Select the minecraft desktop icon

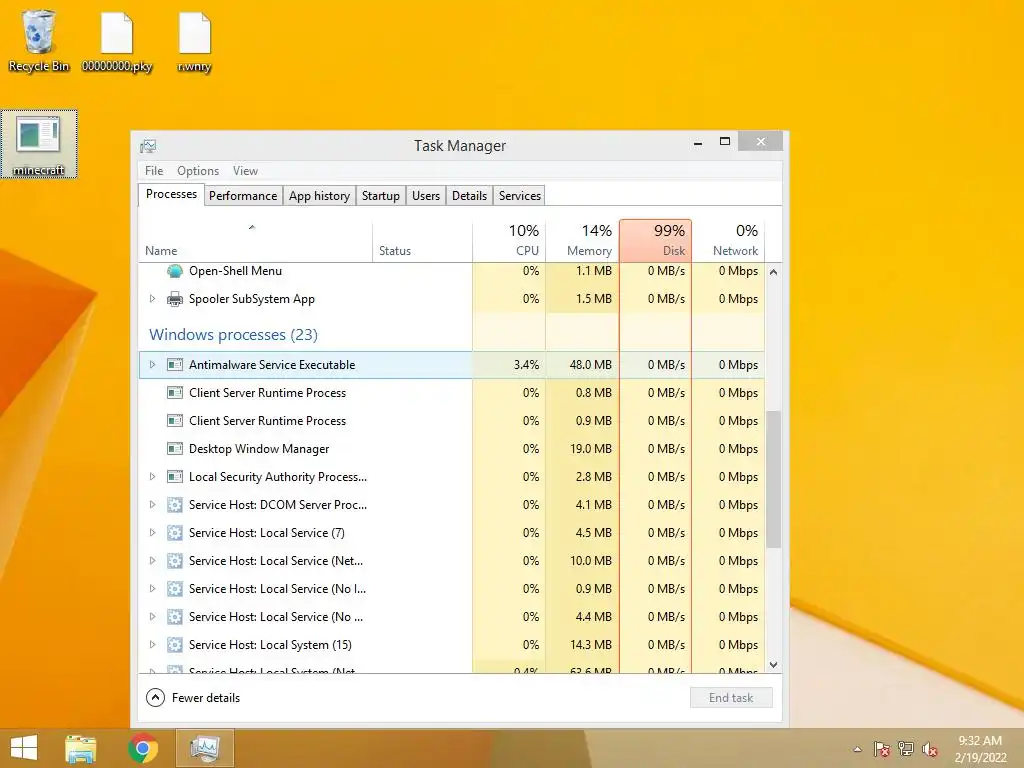coord(39,144)
